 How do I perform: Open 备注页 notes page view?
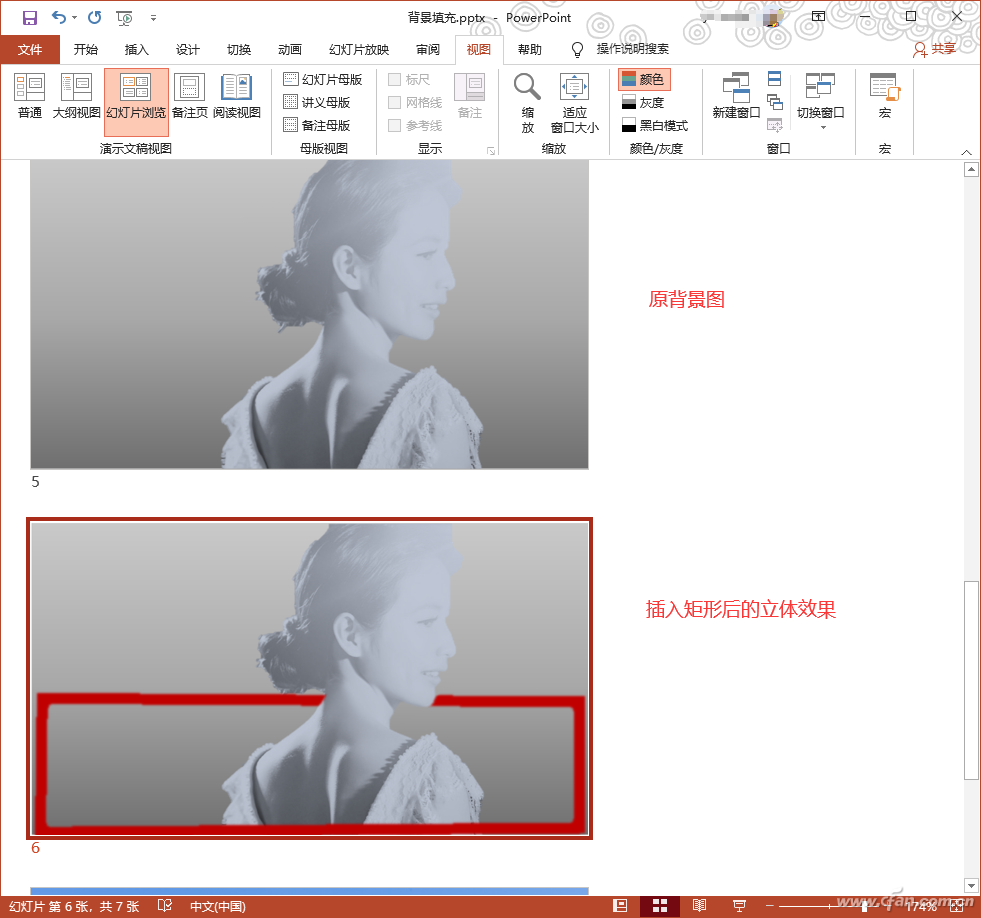[x=190, y=96]
